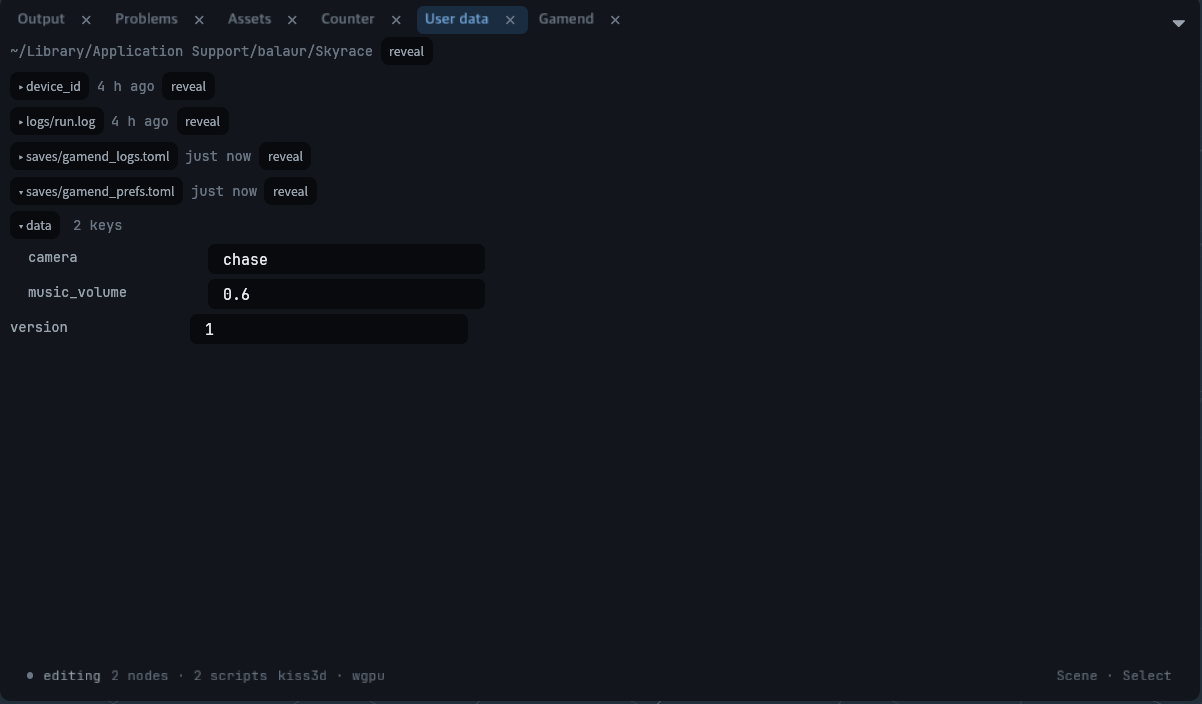Image resolution: width=1202 pixels, height=704 pixels.
Task: Click 'Scene' in the status bar
Action: click(1077, 676)
